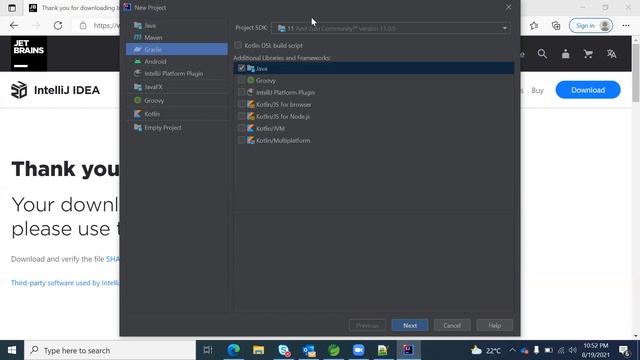Click the network icon in system tray
640x360 pixels.
(x=561, y=350)
